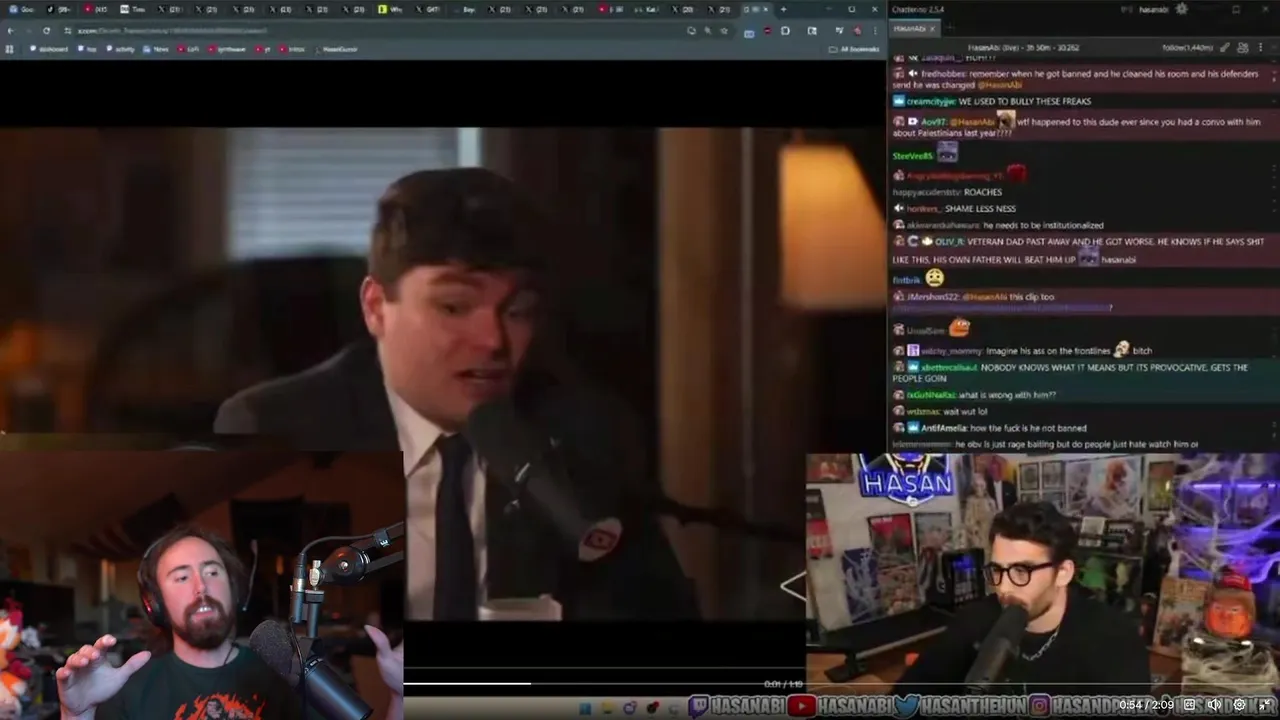The height and width of the screenshot is (720, 1280).
Task: Open the browser extensions puzzle icon
Action: (785, 31)
